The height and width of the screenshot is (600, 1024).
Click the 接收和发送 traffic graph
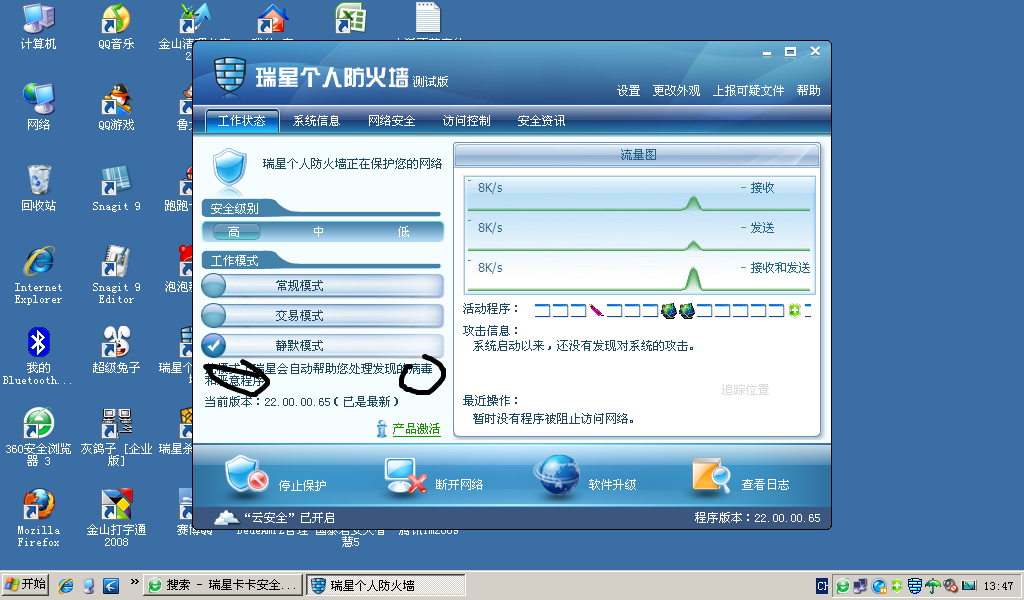pyautogui.click(x=639, y=276)
